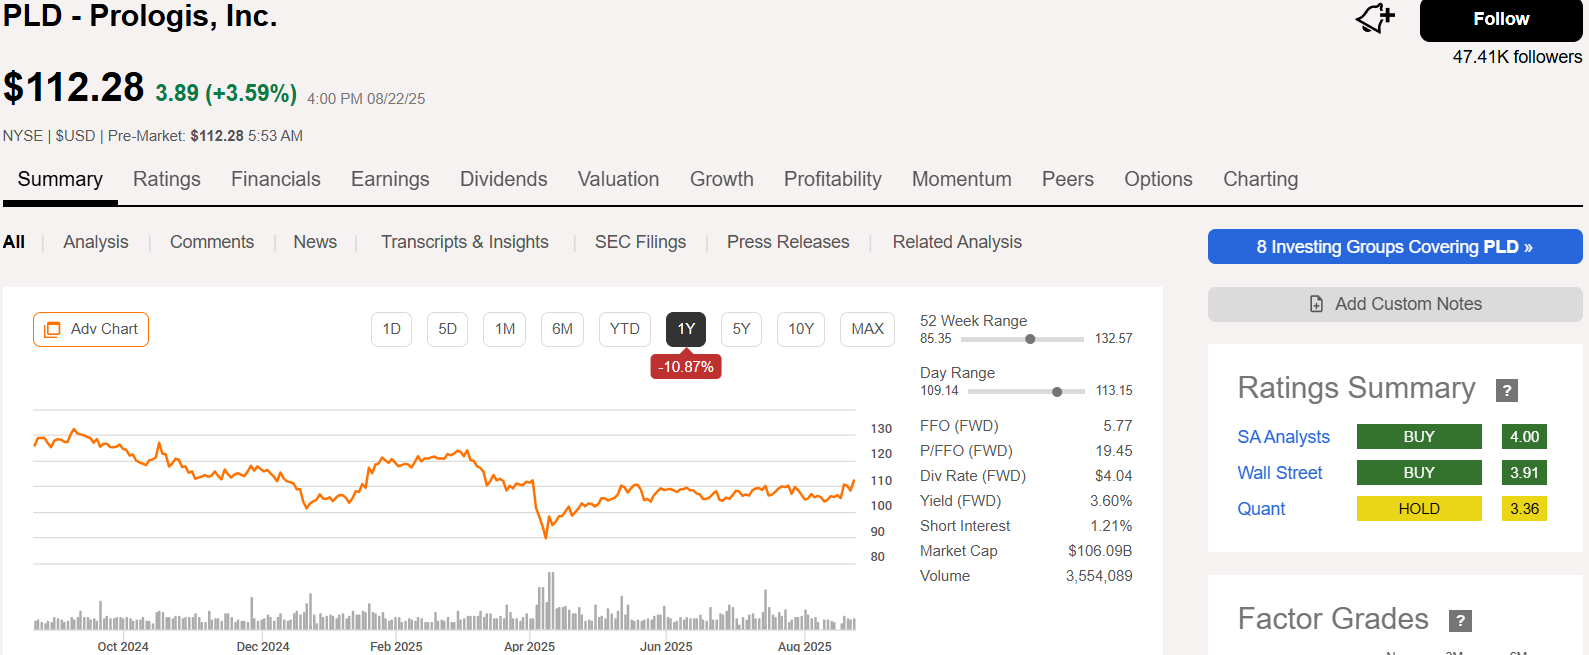Viewport: 1589px width, 655px height.
Task: Select the 1D chart range
Action: [392, 329]
